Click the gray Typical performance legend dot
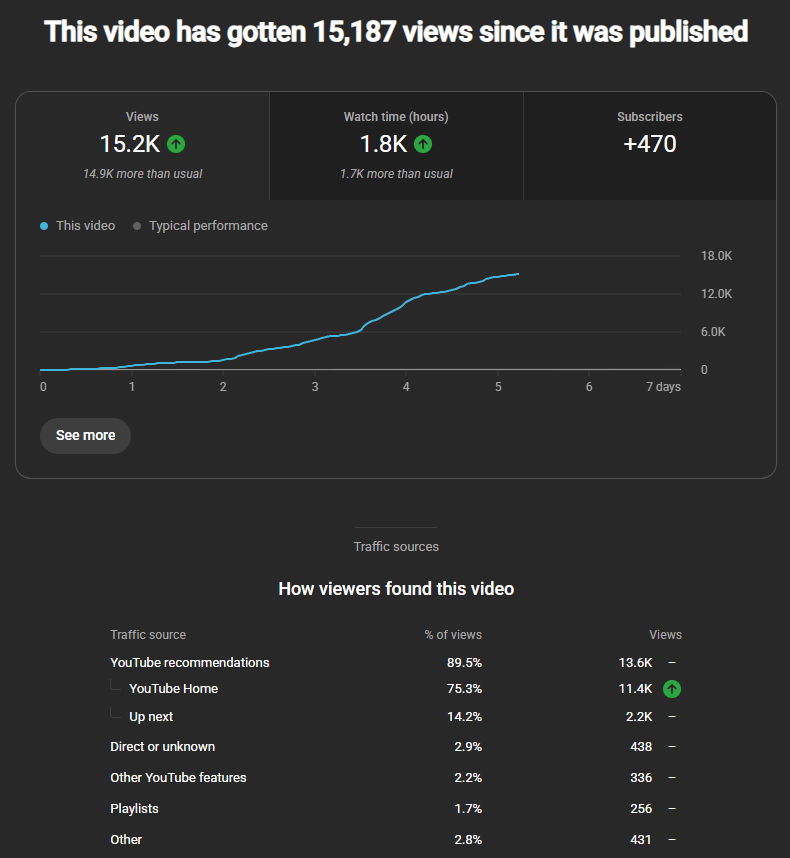 pyautogui.click(x=137, y=226)
